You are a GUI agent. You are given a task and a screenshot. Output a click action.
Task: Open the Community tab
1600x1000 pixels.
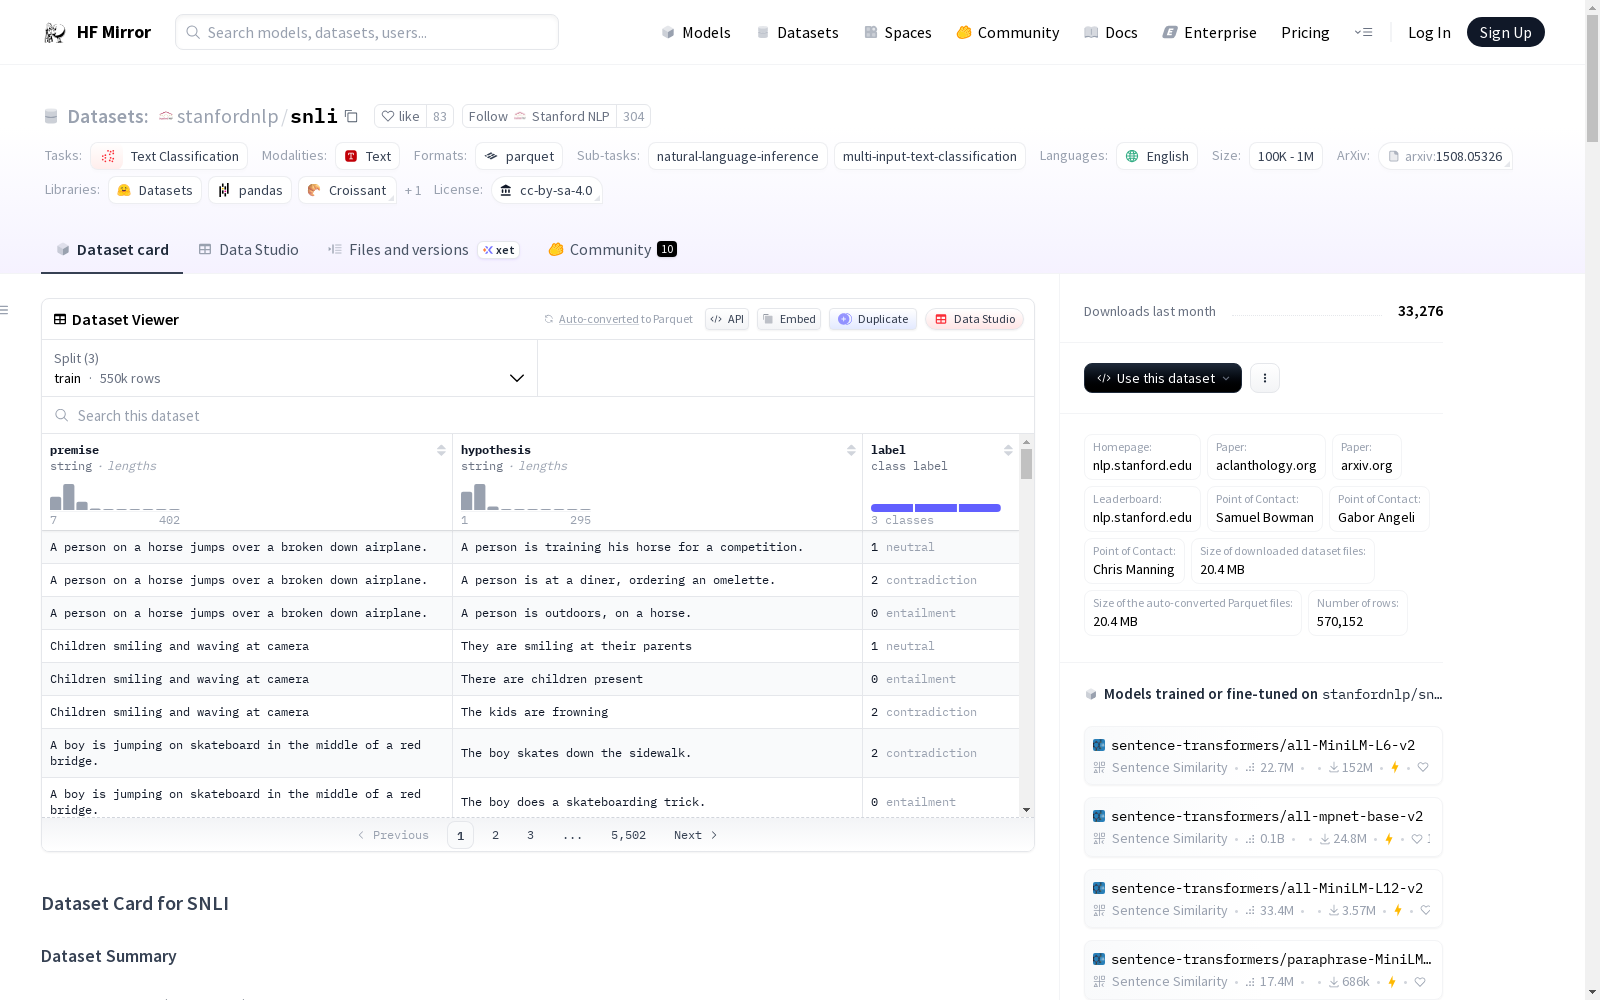tap(610, 250)
